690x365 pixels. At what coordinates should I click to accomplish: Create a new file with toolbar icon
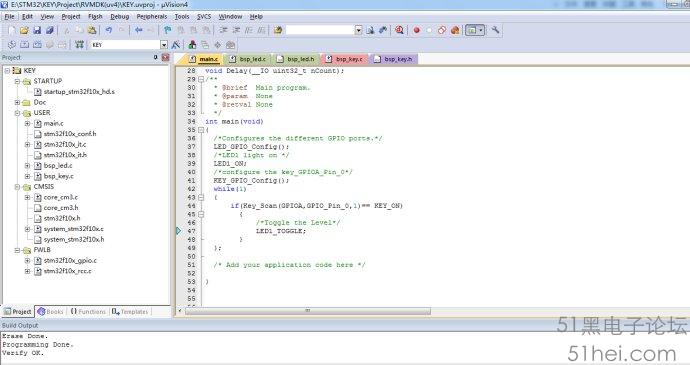tap(12, 30)
